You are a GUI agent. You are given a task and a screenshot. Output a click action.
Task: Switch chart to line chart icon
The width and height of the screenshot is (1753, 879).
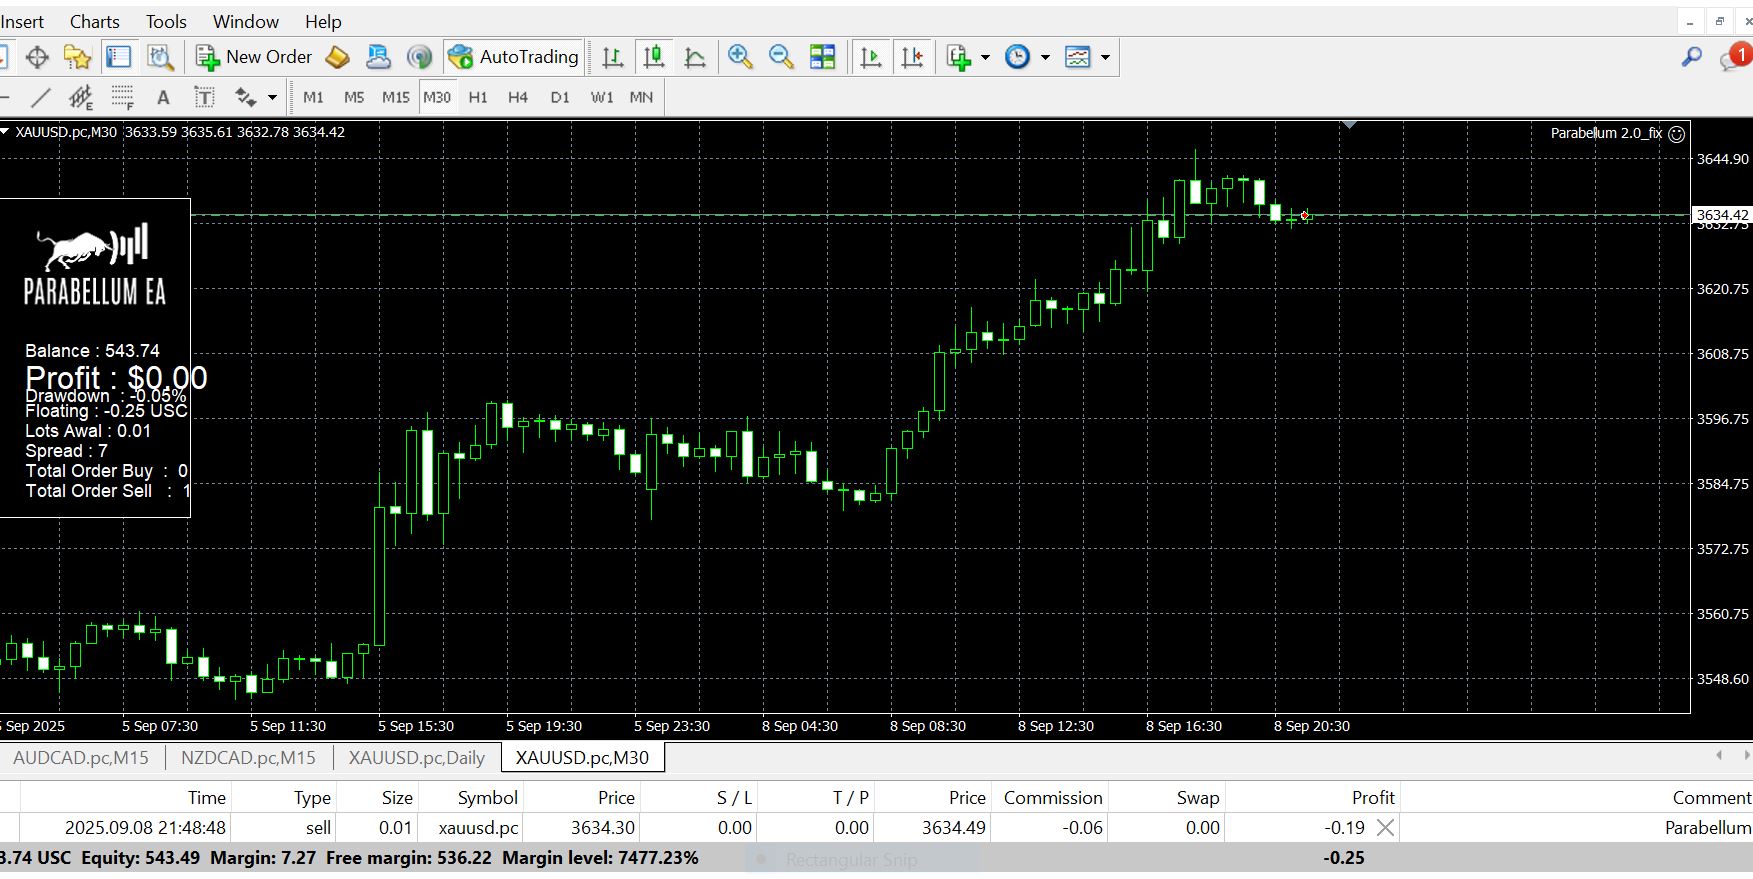tap(695, 57)
